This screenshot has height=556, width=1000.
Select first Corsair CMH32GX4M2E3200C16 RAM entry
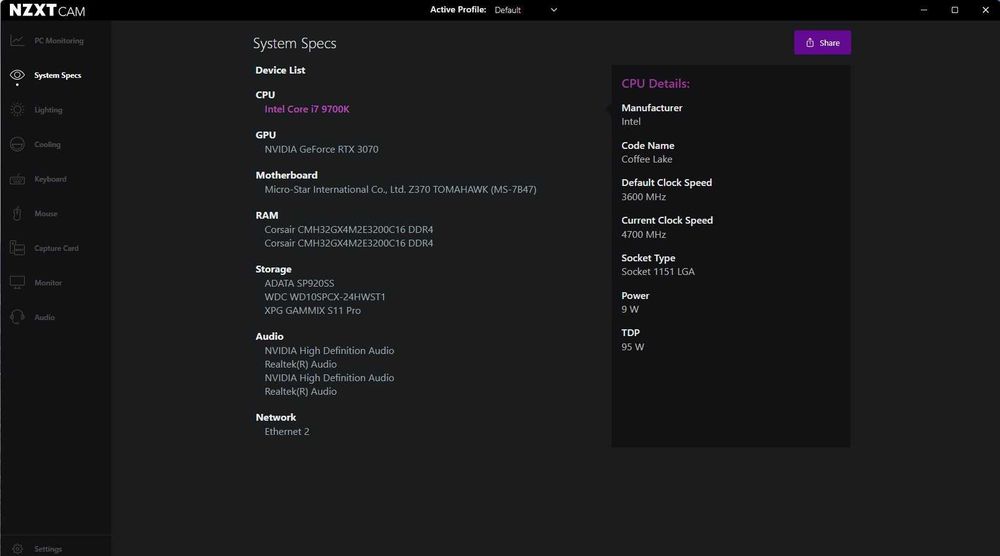tap(349, 230)
